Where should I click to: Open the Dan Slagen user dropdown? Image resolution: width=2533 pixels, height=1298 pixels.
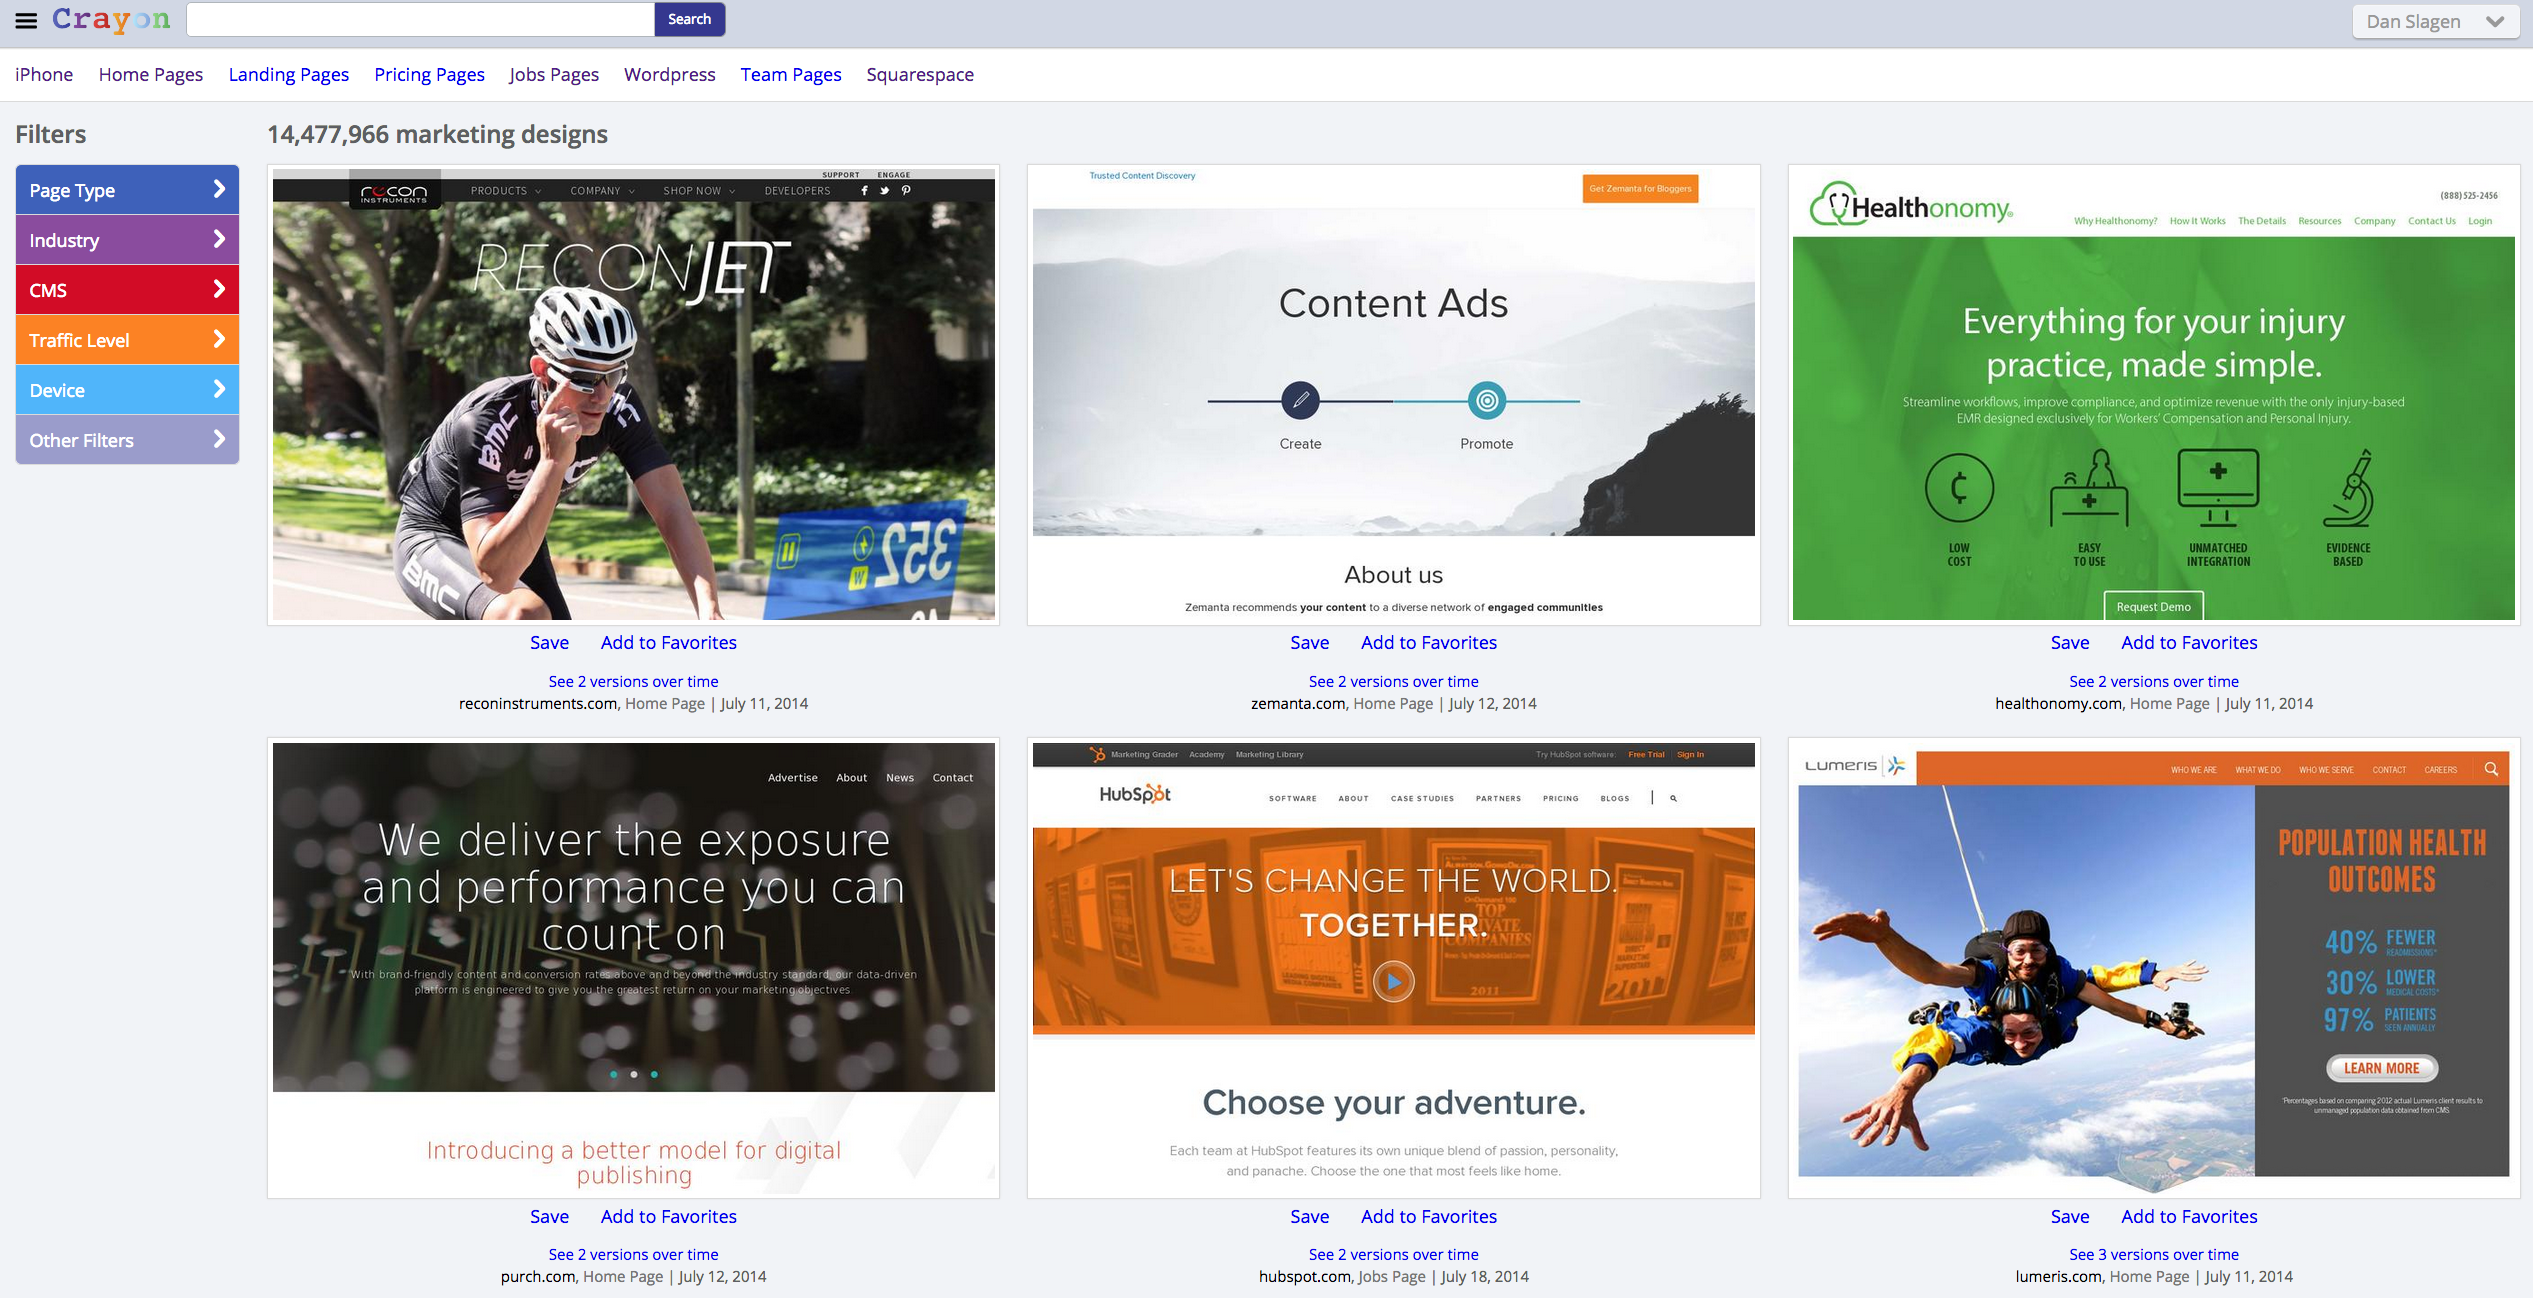[x=2435, y=21]
